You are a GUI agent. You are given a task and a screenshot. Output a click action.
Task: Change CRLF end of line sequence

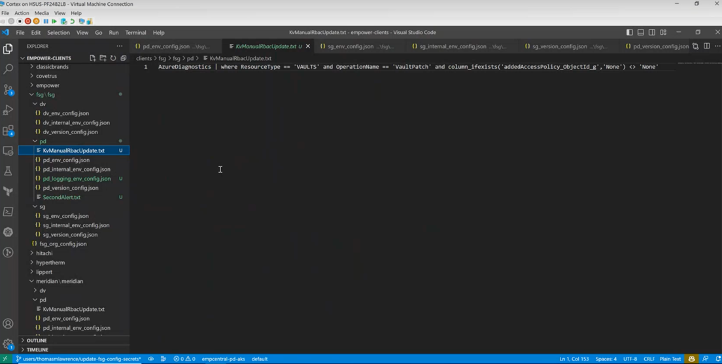tap(649, 359)
